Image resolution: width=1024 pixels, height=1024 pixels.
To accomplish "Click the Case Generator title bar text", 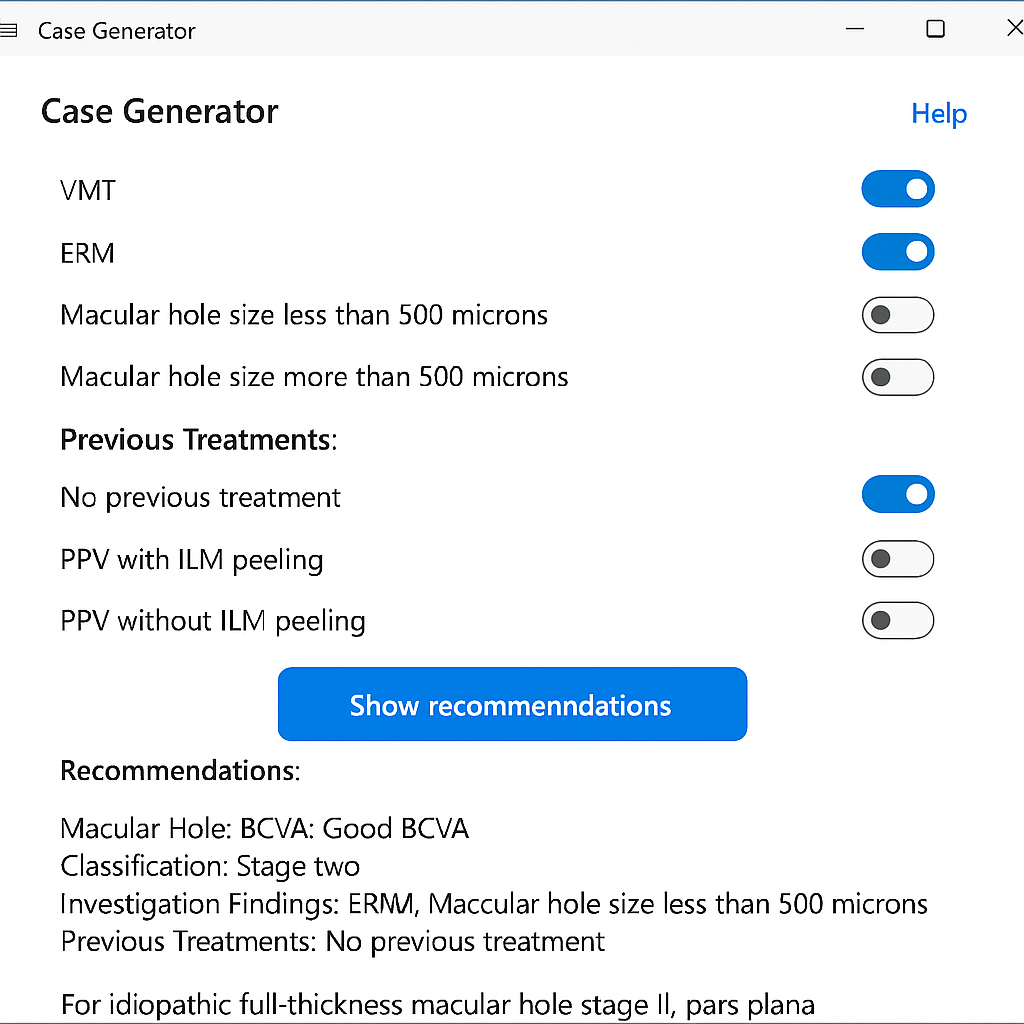I will pos(116,31).
